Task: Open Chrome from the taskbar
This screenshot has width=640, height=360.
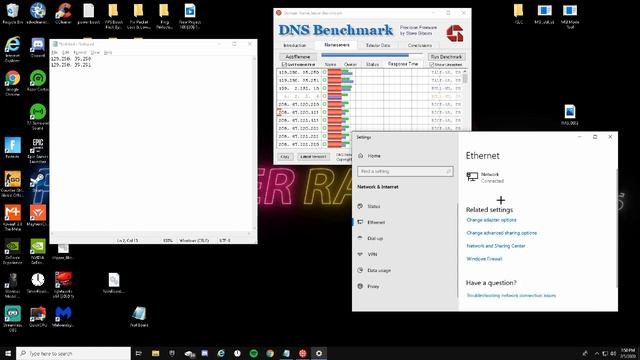Action: pos(270,353)
